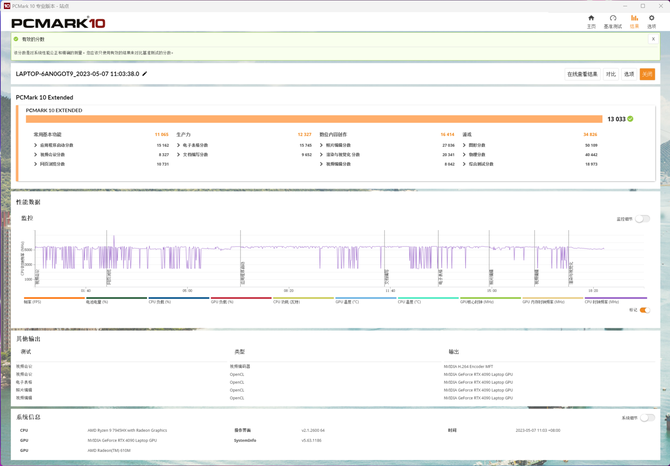Click the 测试 column header in 其他输出
Image resolution: width=670 pixels, height=466 pixels.
pos(26,352)
